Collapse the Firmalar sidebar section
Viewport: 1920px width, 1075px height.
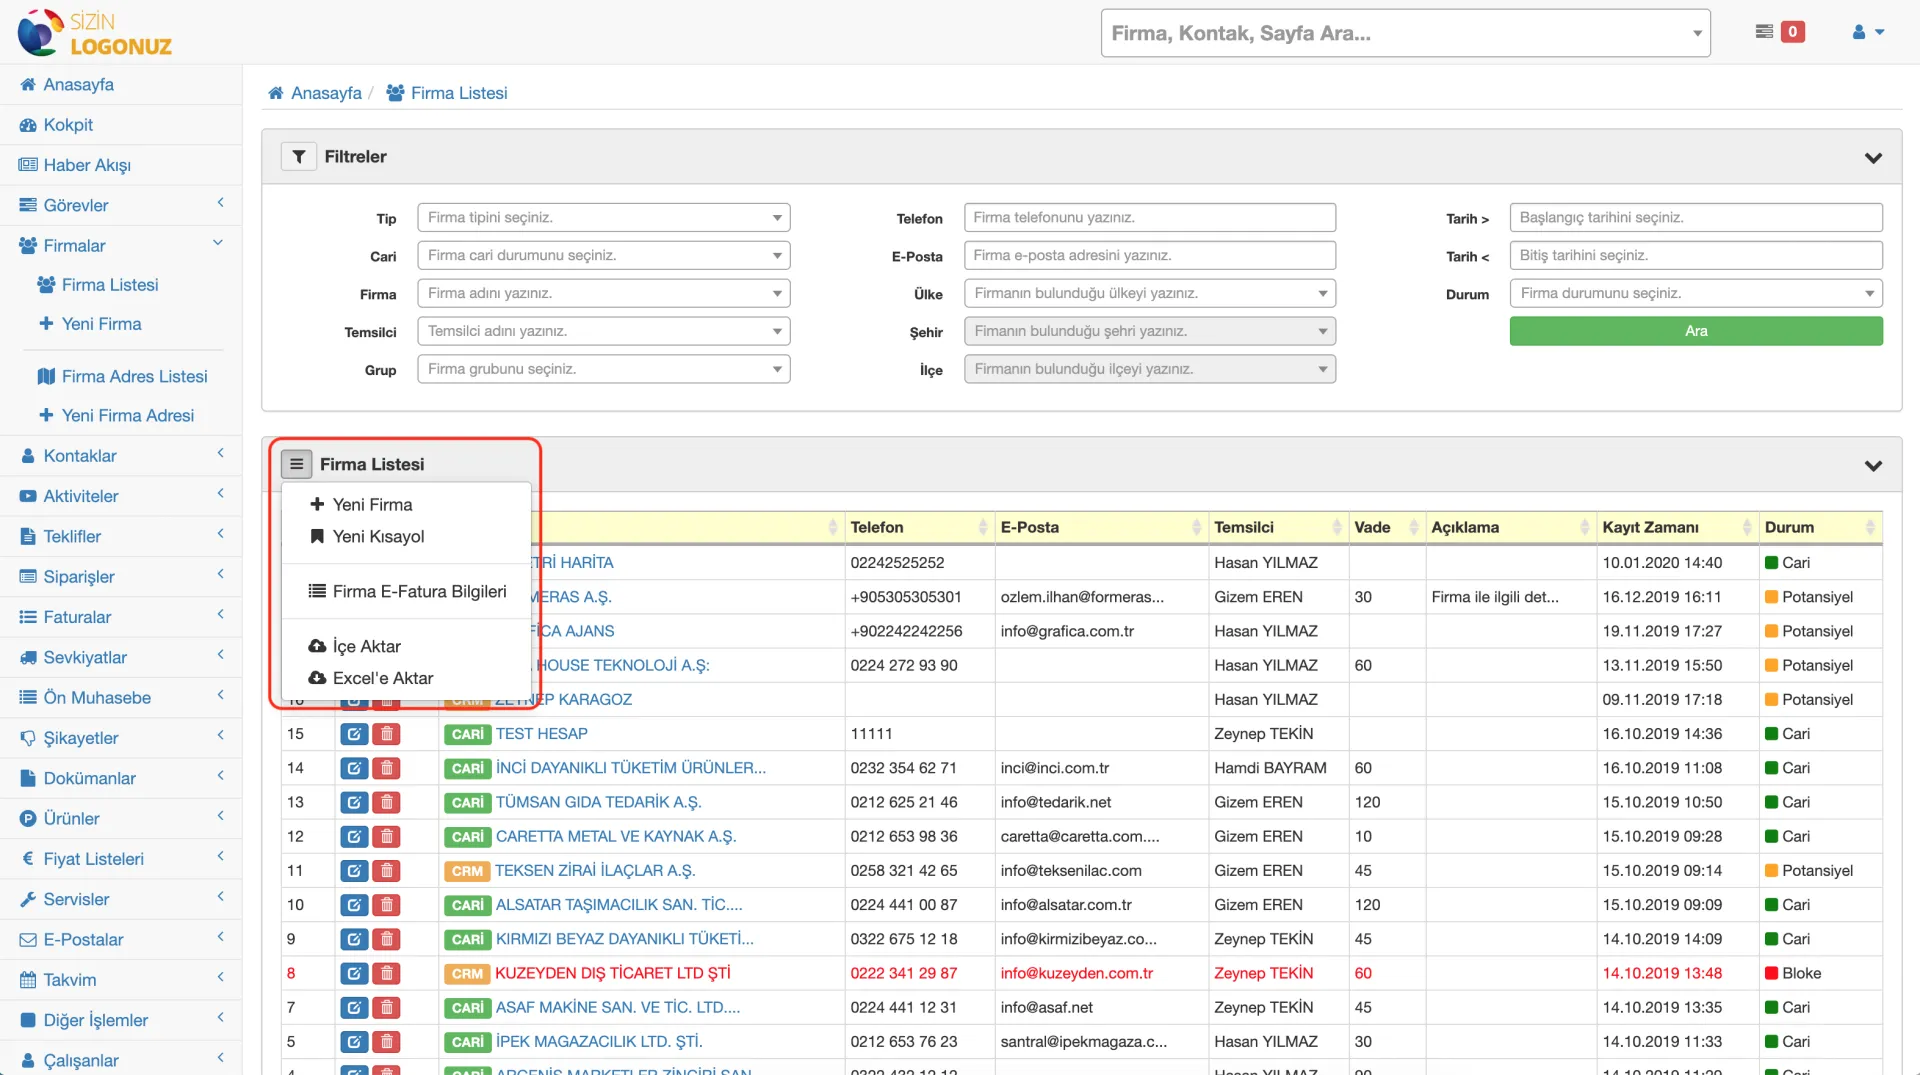[121, 245]
